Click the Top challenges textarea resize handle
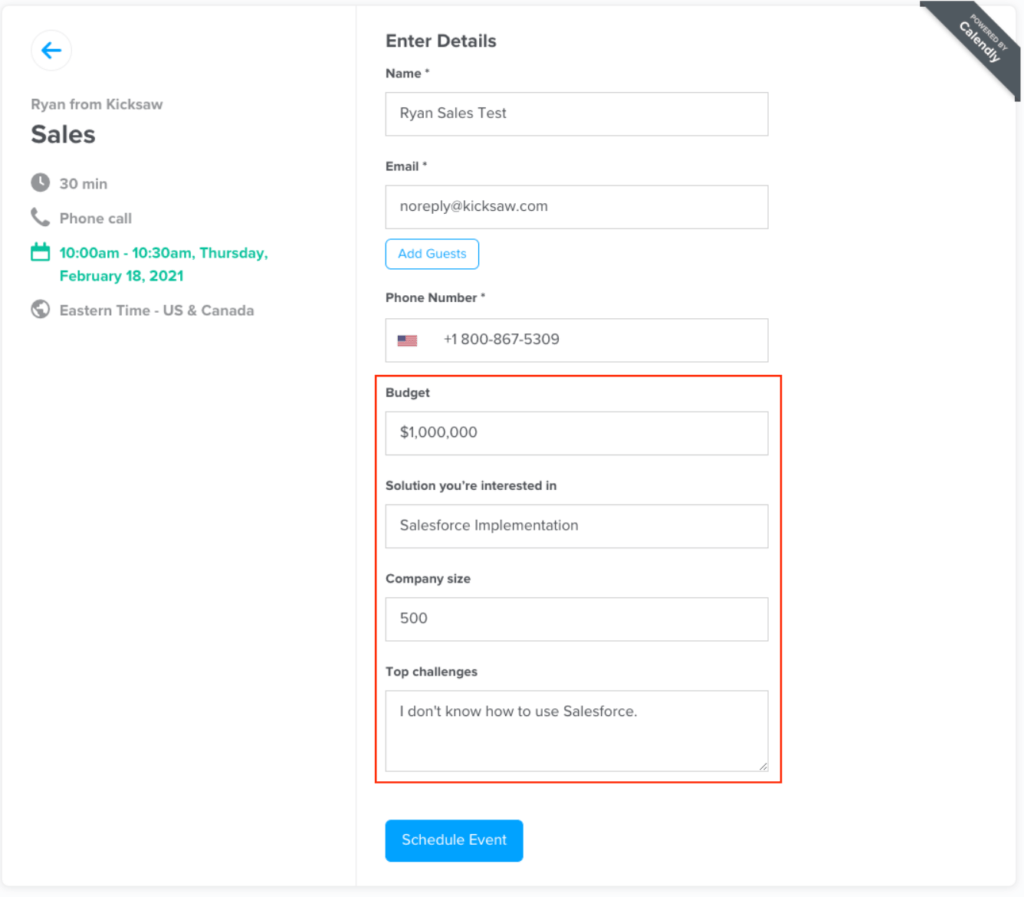This screenshot has height=897, width=1024. click(x=763, y=766)
